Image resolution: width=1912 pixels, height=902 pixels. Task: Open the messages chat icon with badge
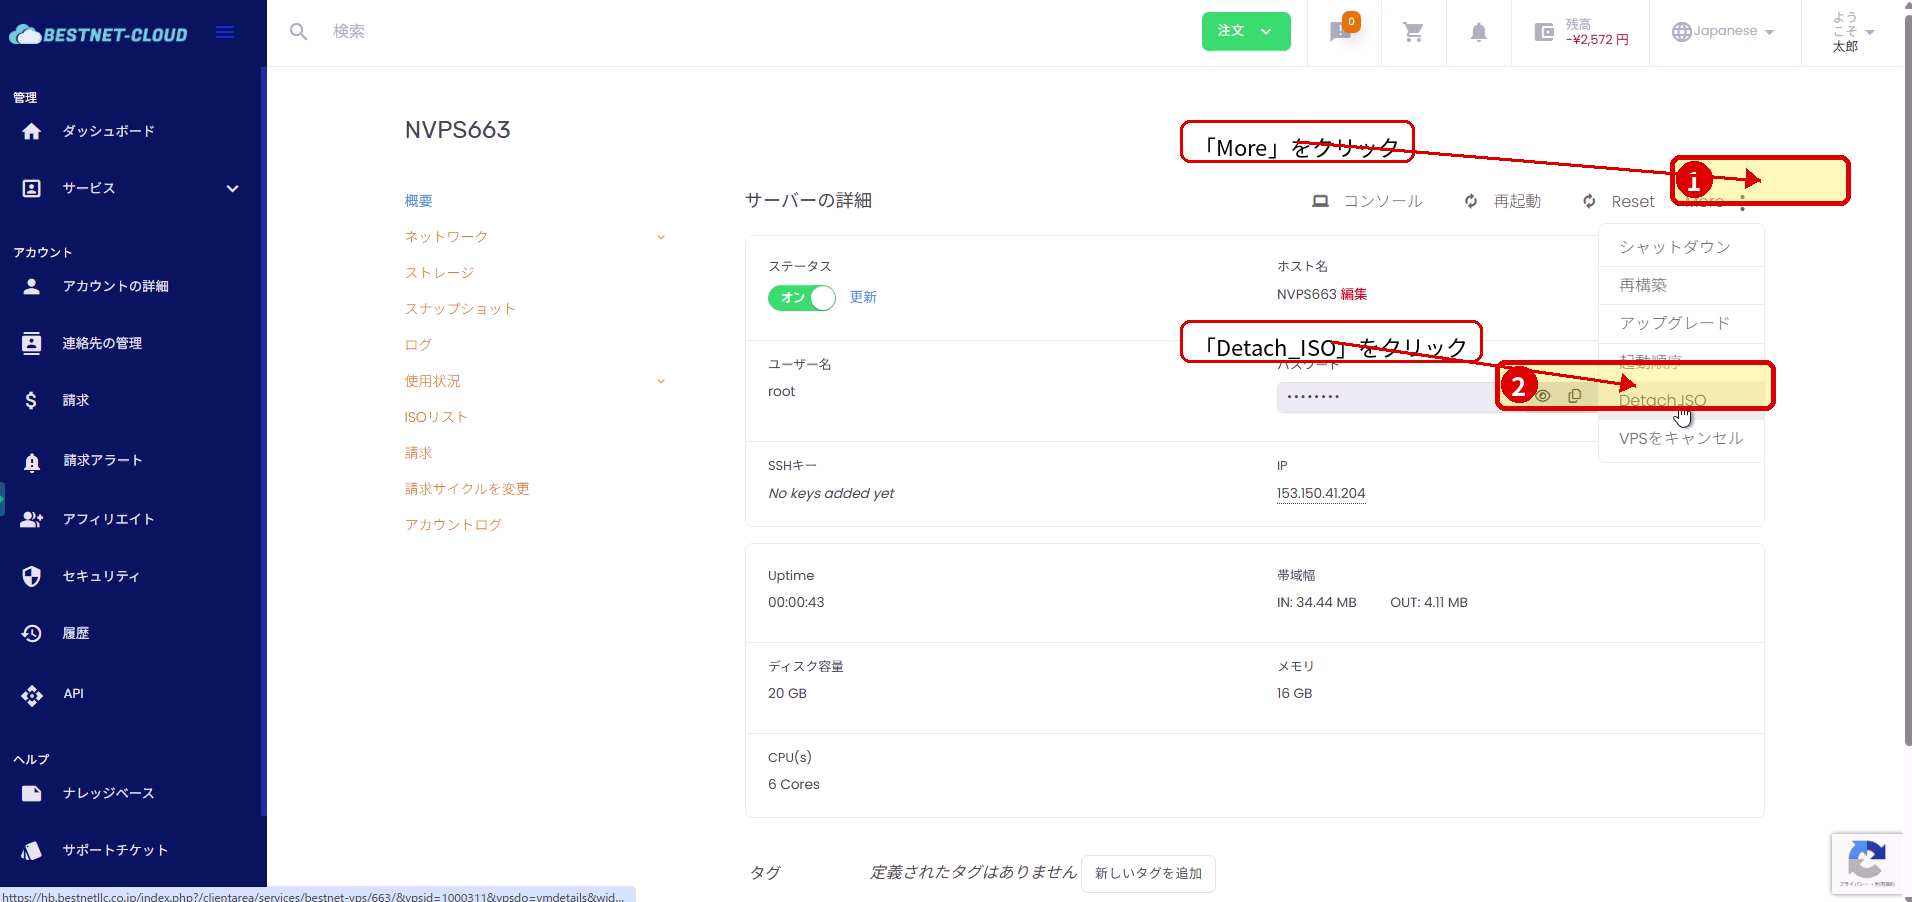pos(1341,32)
